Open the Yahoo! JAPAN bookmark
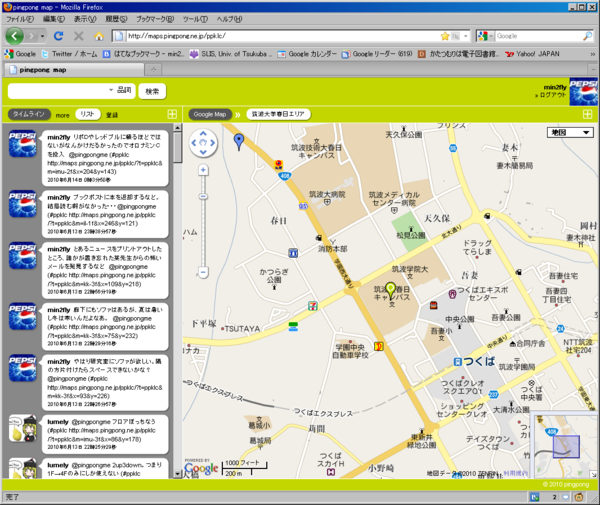The image size is (600, 505). [x=532, y=54]
